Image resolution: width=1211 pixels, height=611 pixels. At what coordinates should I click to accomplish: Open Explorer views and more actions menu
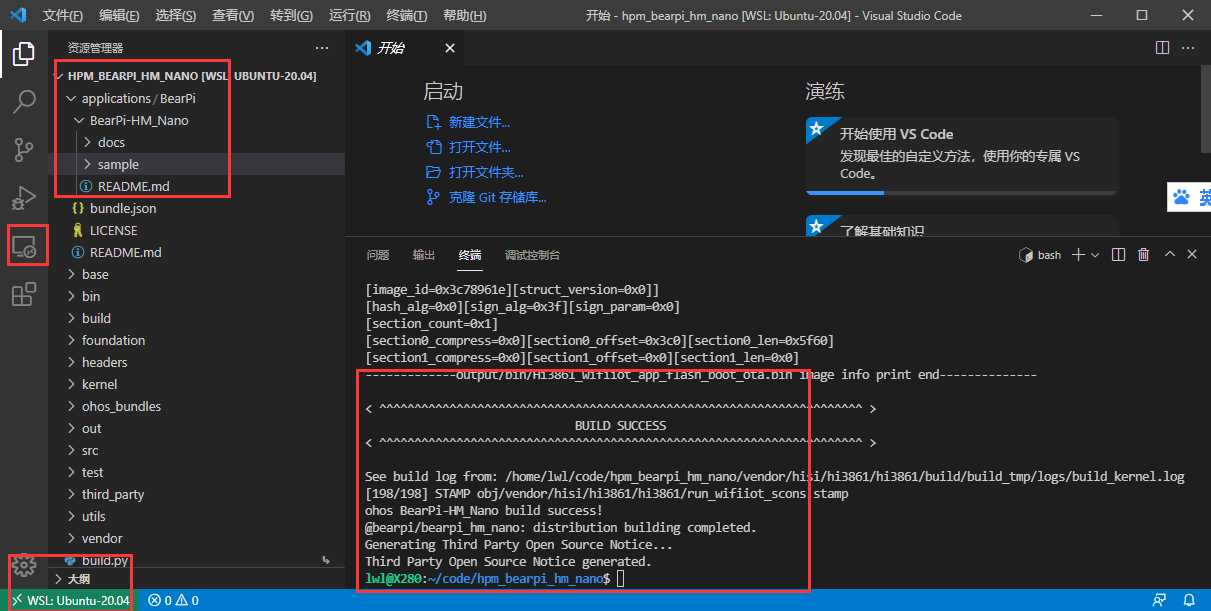(x=322, y=47)
